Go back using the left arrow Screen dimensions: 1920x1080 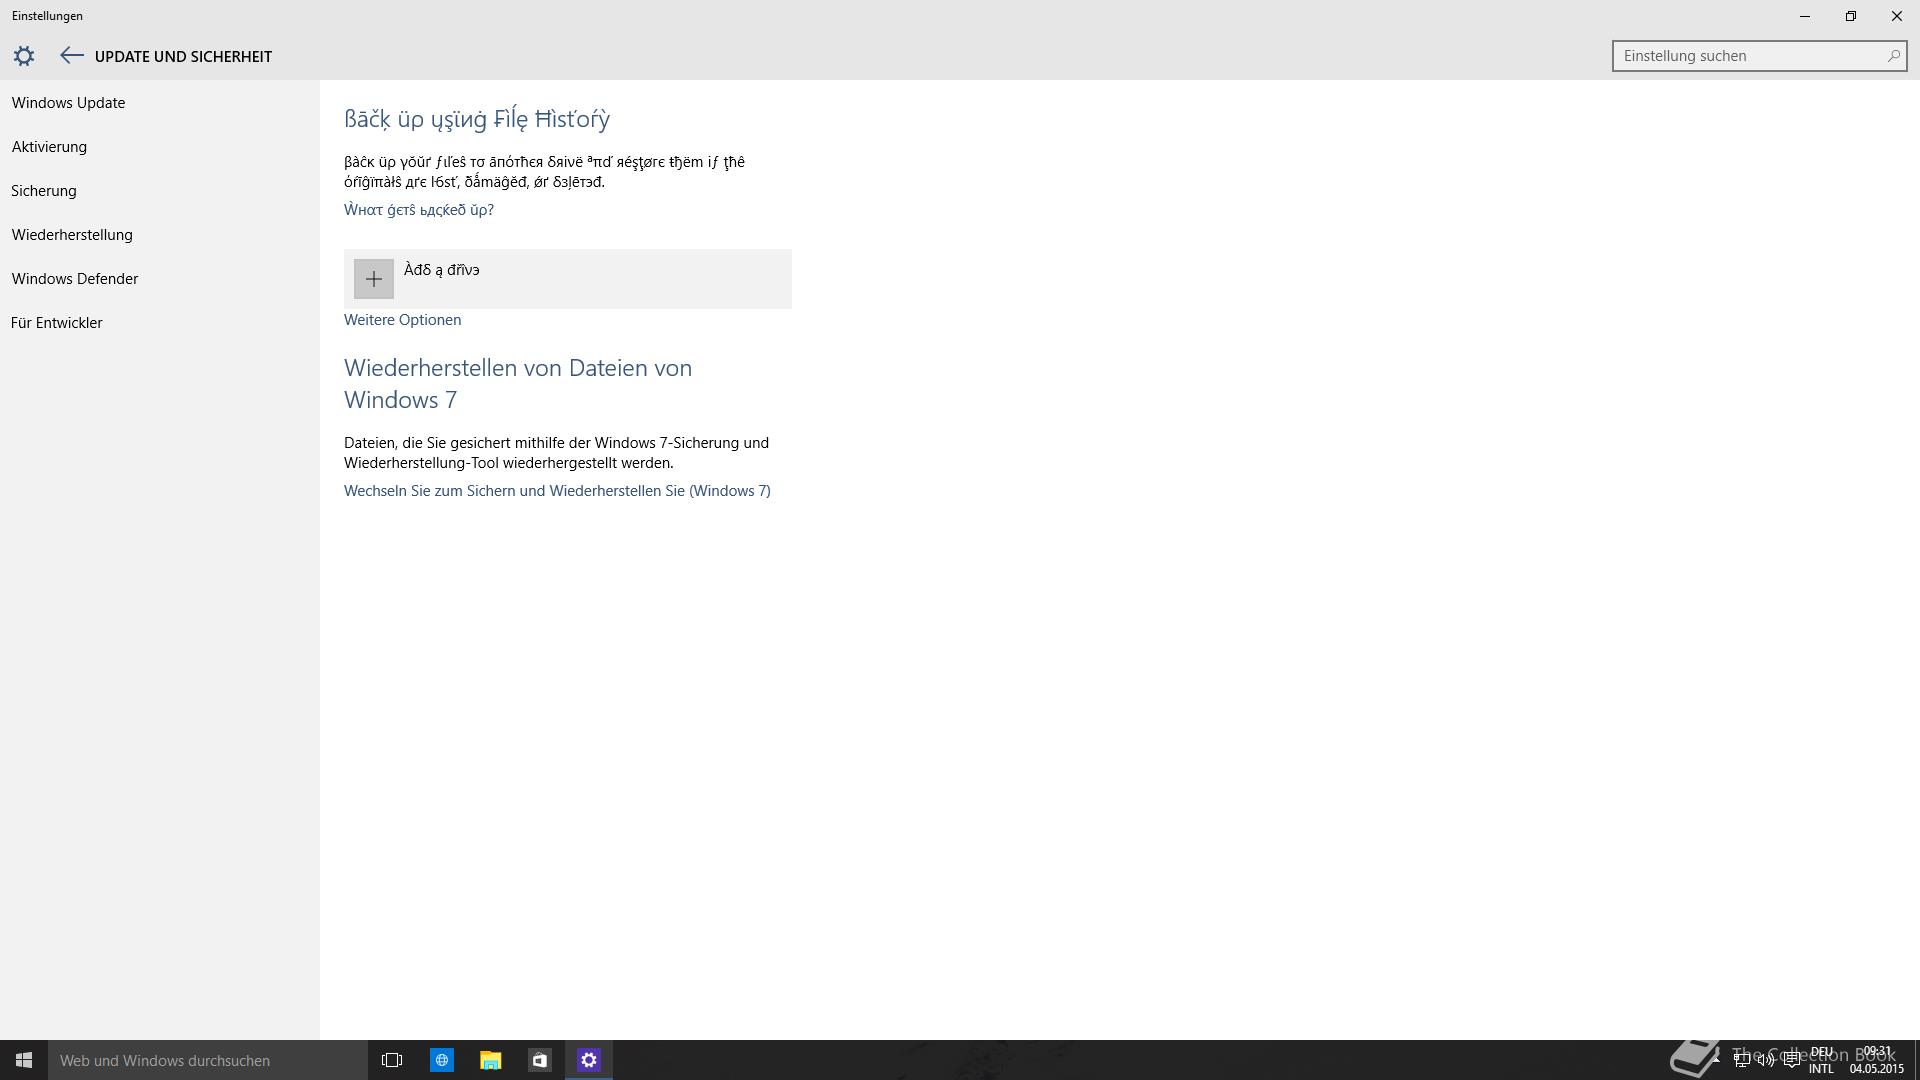[71, 56]
